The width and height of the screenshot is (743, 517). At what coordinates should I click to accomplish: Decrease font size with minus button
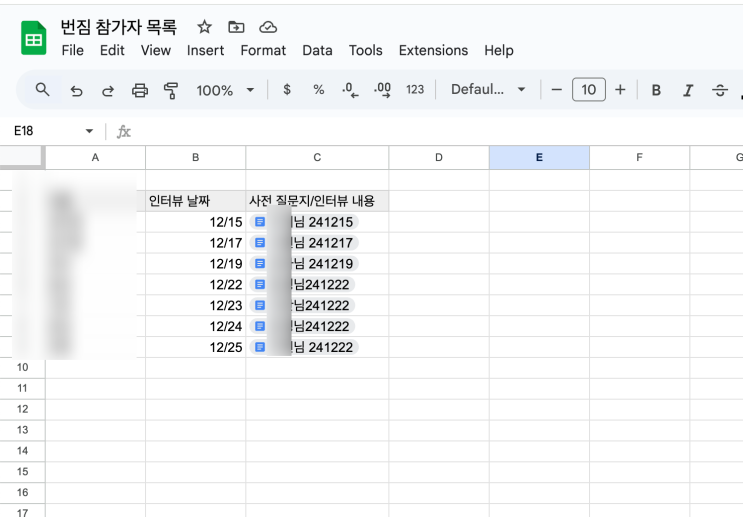pos(557,90)
